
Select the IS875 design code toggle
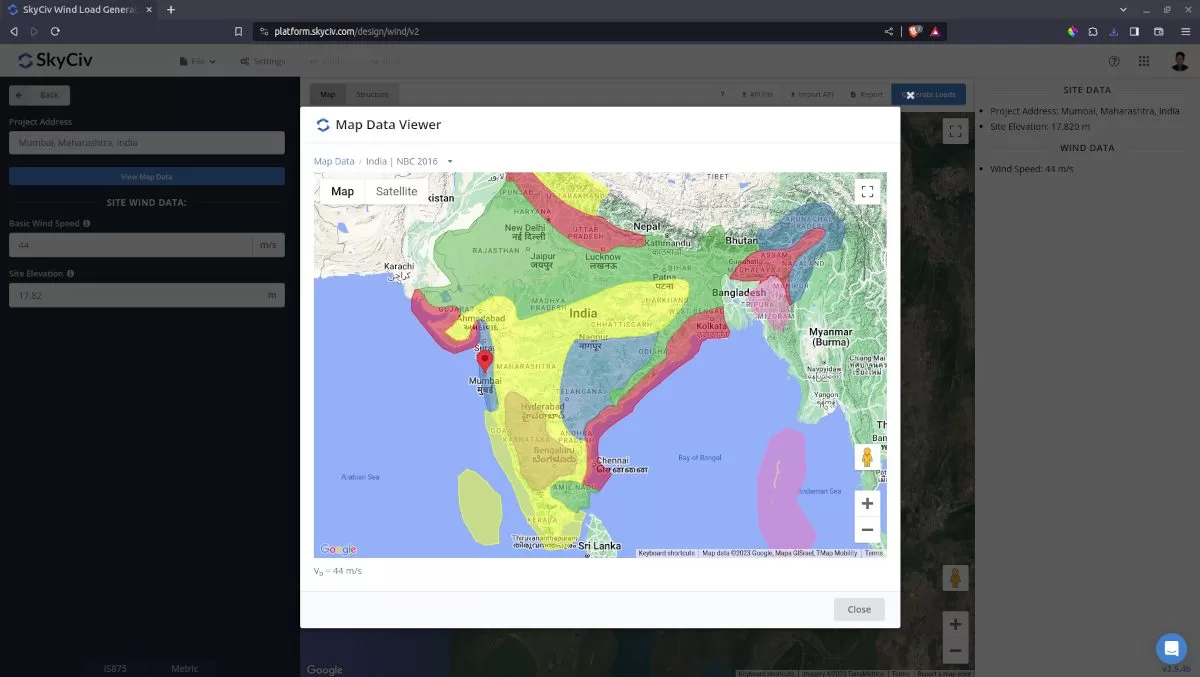coord(115,668)
